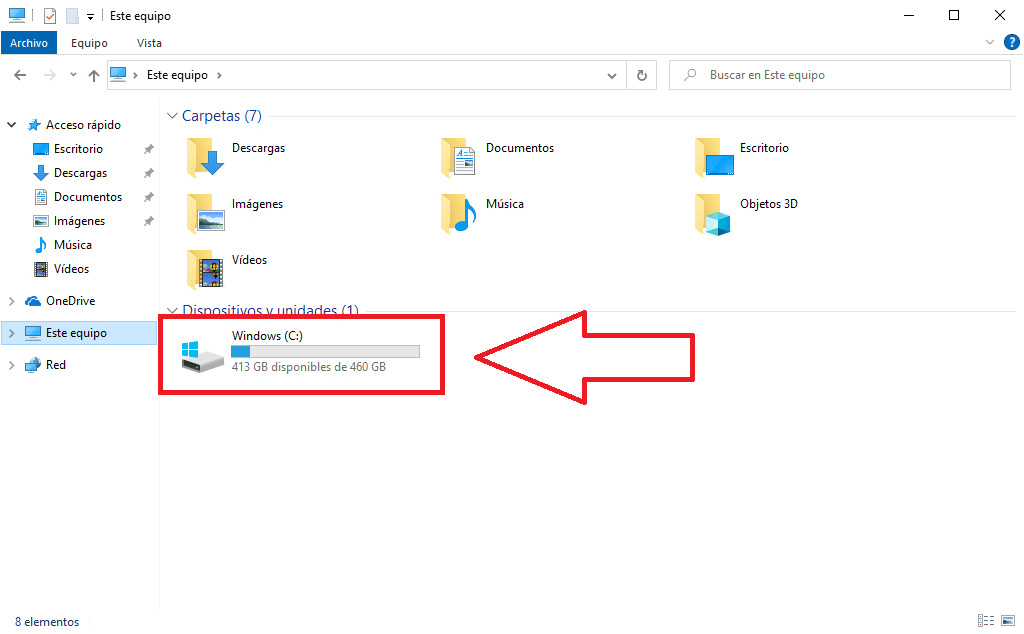Go up one level with the up arrow

click(x=94, y=75)
